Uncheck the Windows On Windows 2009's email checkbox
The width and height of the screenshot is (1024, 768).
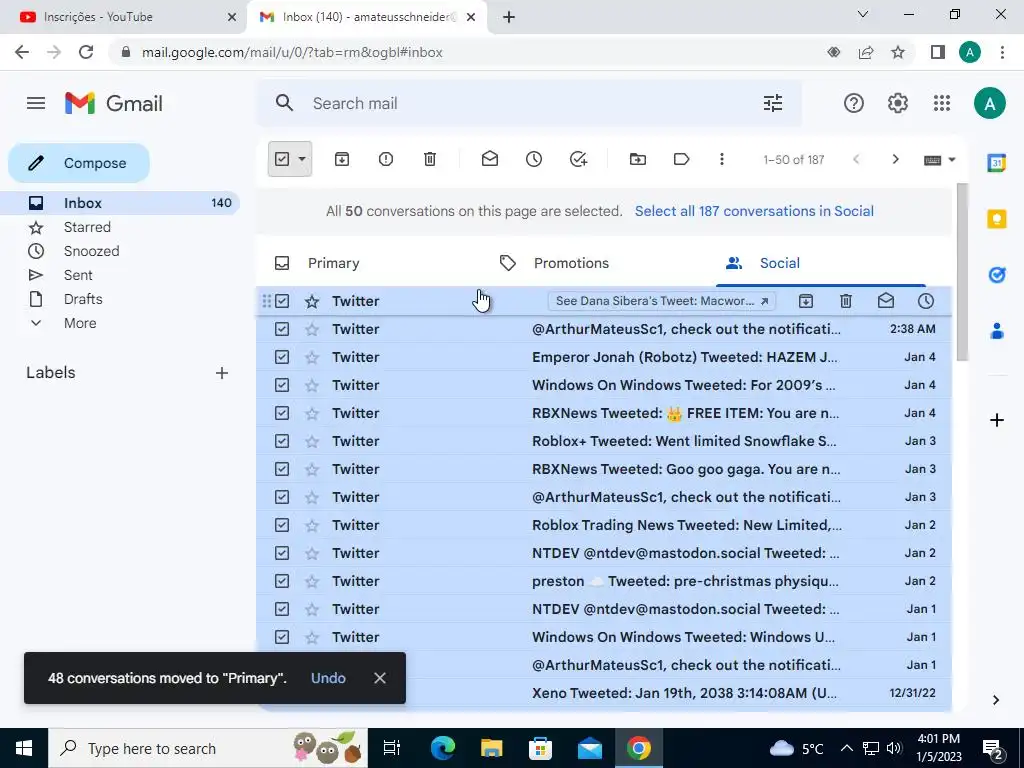point(281,385)
